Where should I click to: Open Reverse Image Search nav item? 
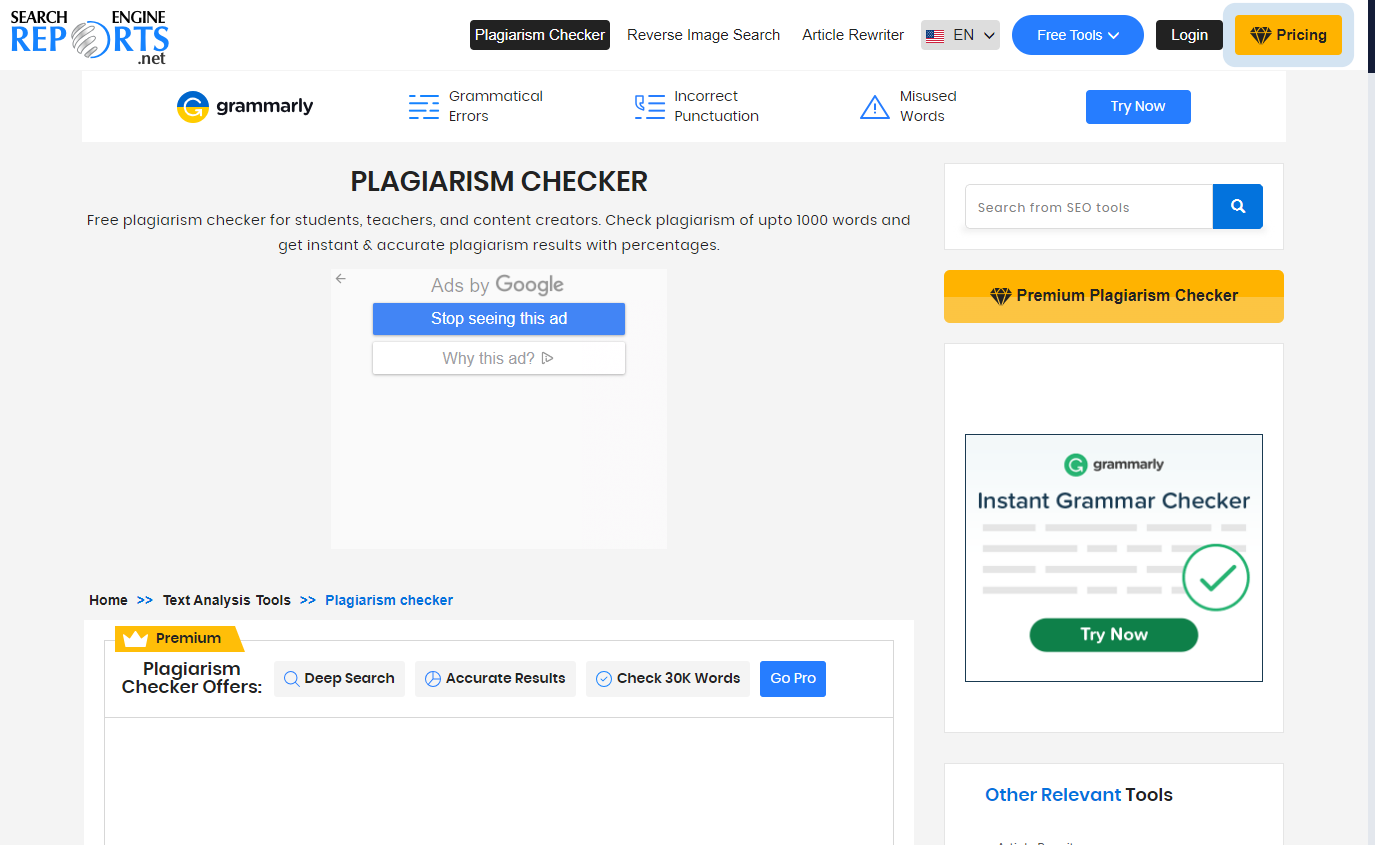tap(704, 35)
